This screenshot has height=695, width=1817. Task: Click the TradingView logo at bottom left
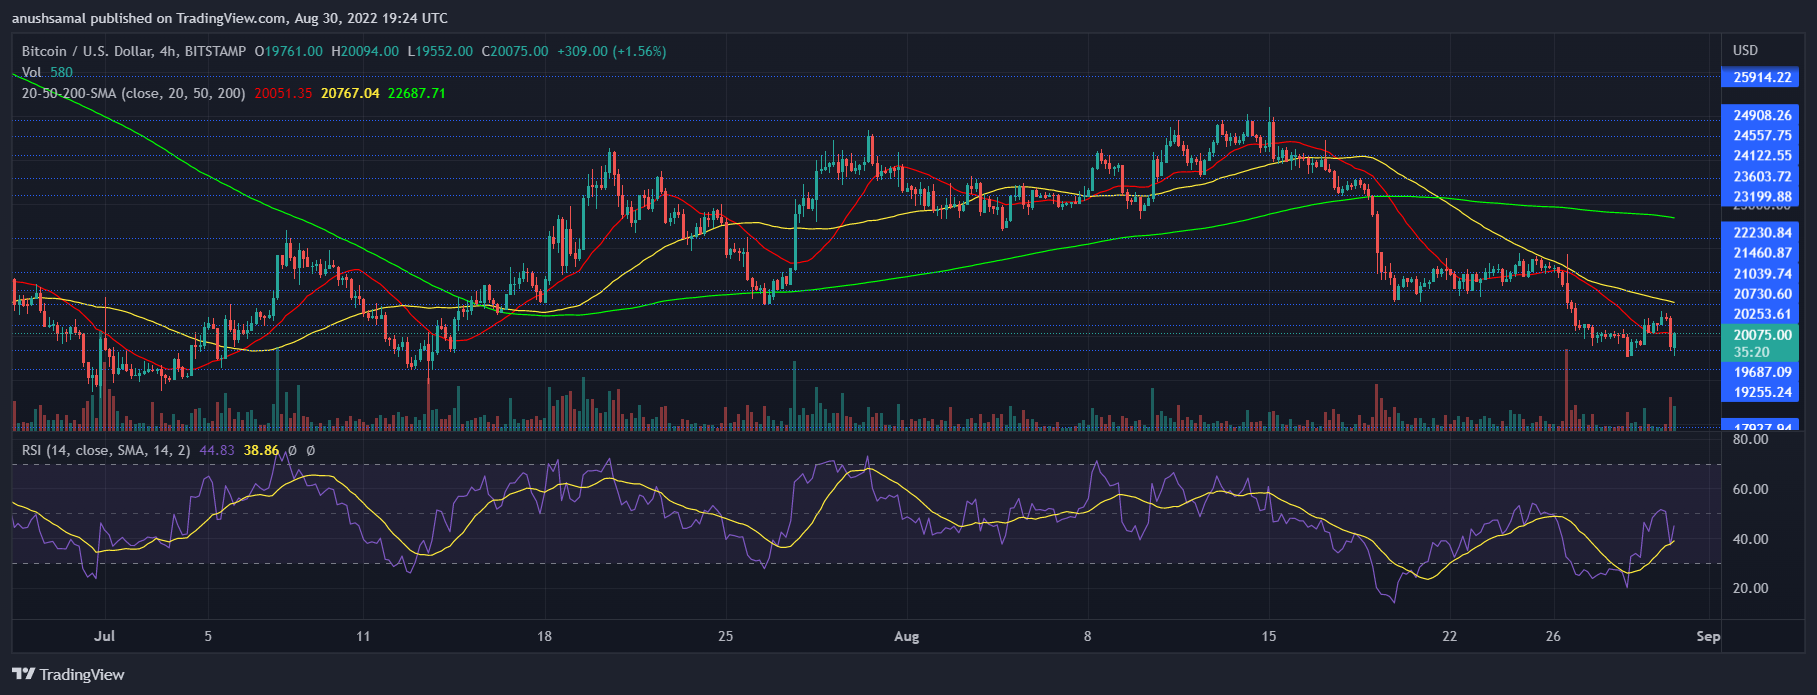(69, 675)
